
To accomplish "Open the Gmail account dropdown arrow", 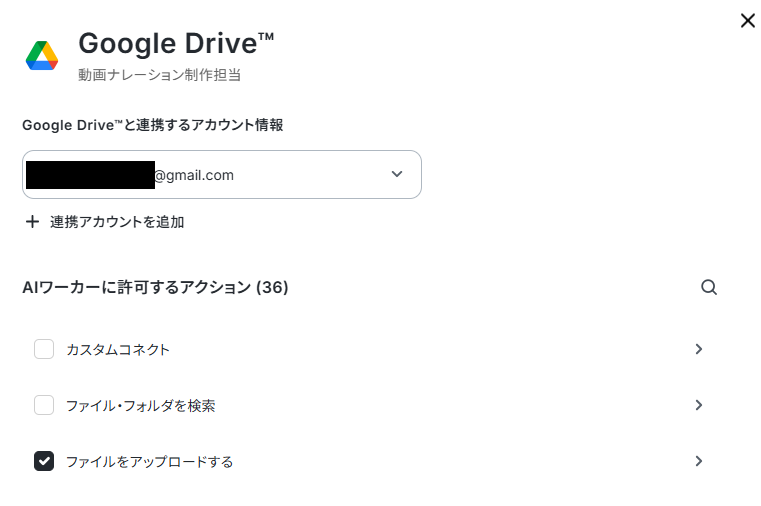I will (x=397, y=174).
